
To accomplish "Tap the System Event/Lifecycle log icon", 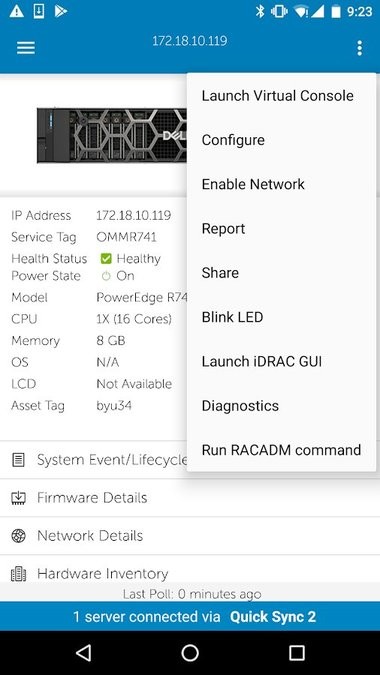I will tap(19, 460).
